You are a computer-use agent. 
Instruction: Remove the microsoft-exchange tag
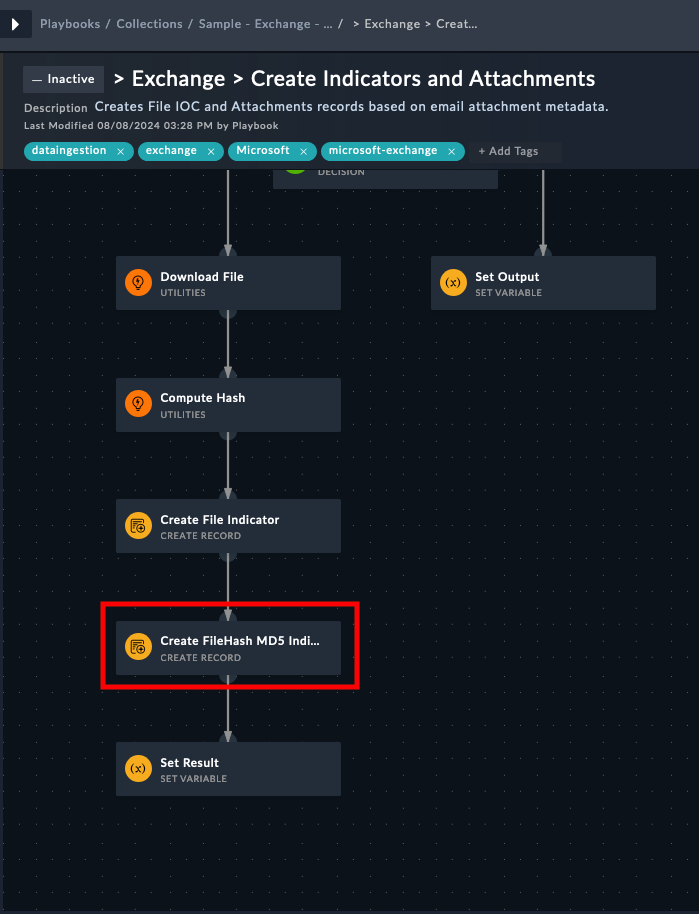pos(451,151)
